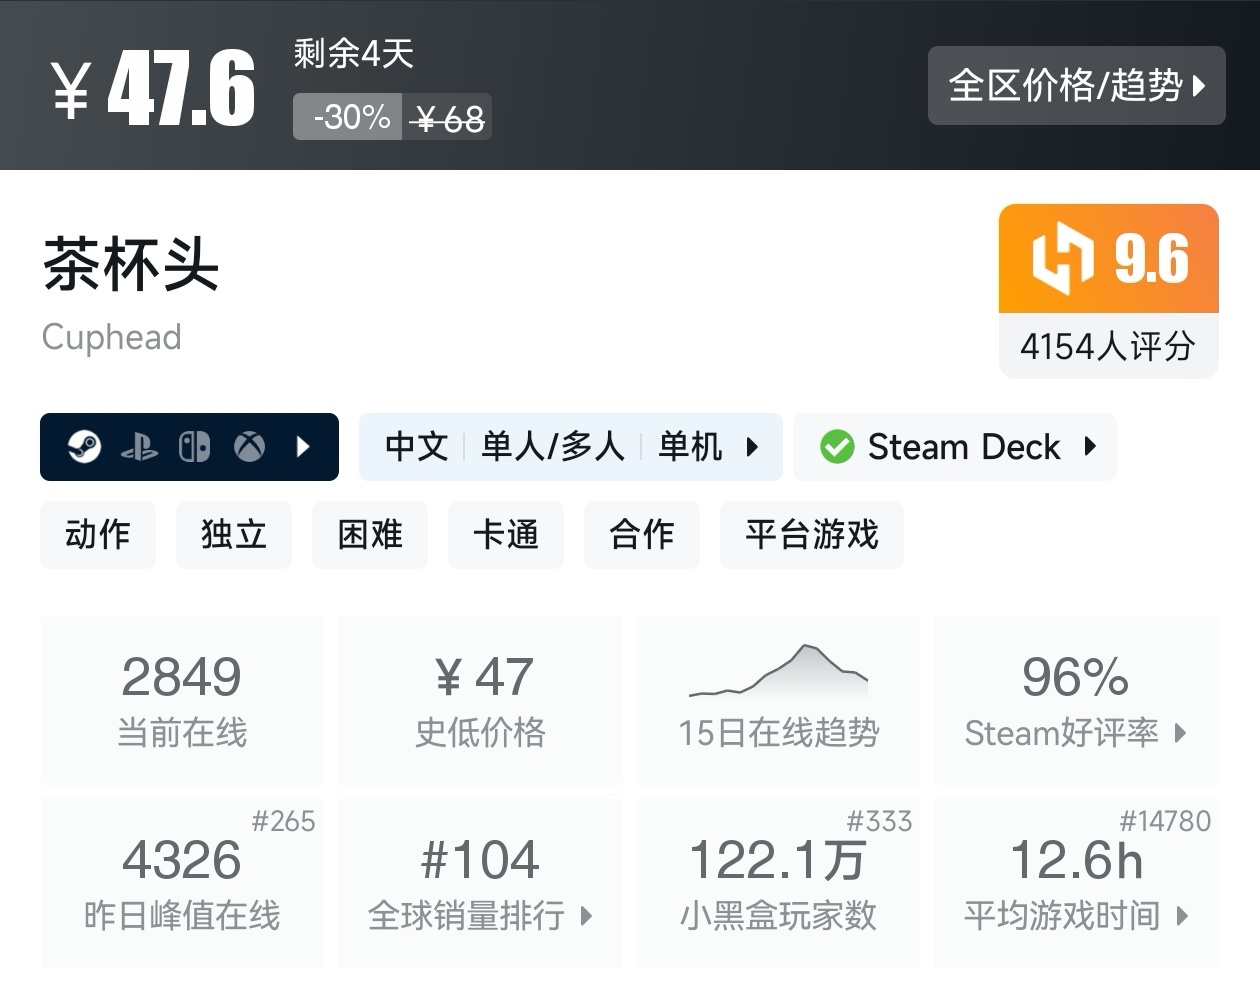1260x982 pixels.
Task: Click the ¥47 史低价格 card
Action: (481, 700)
